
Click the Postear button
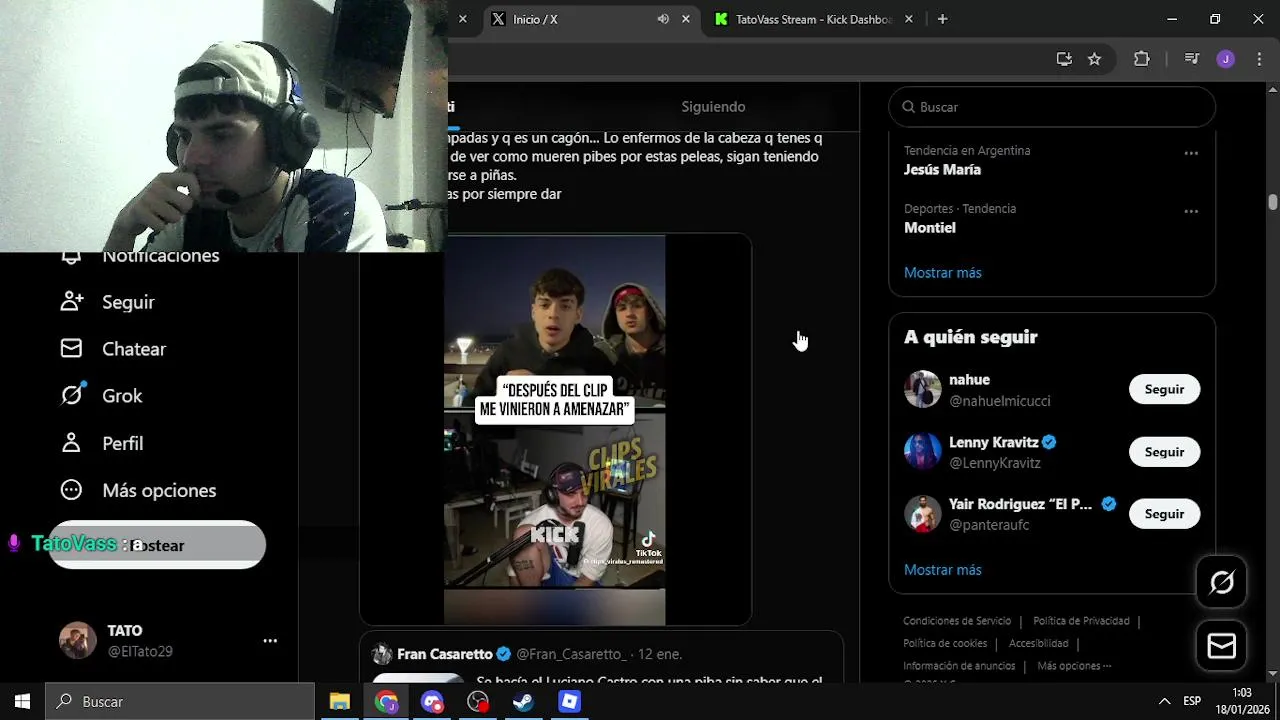pos(157,545)
